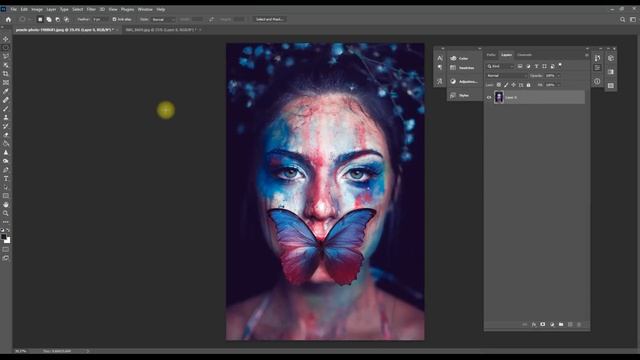Create a new group folder icon
Screen dimensions: 640x360
(x=561, y=324)
